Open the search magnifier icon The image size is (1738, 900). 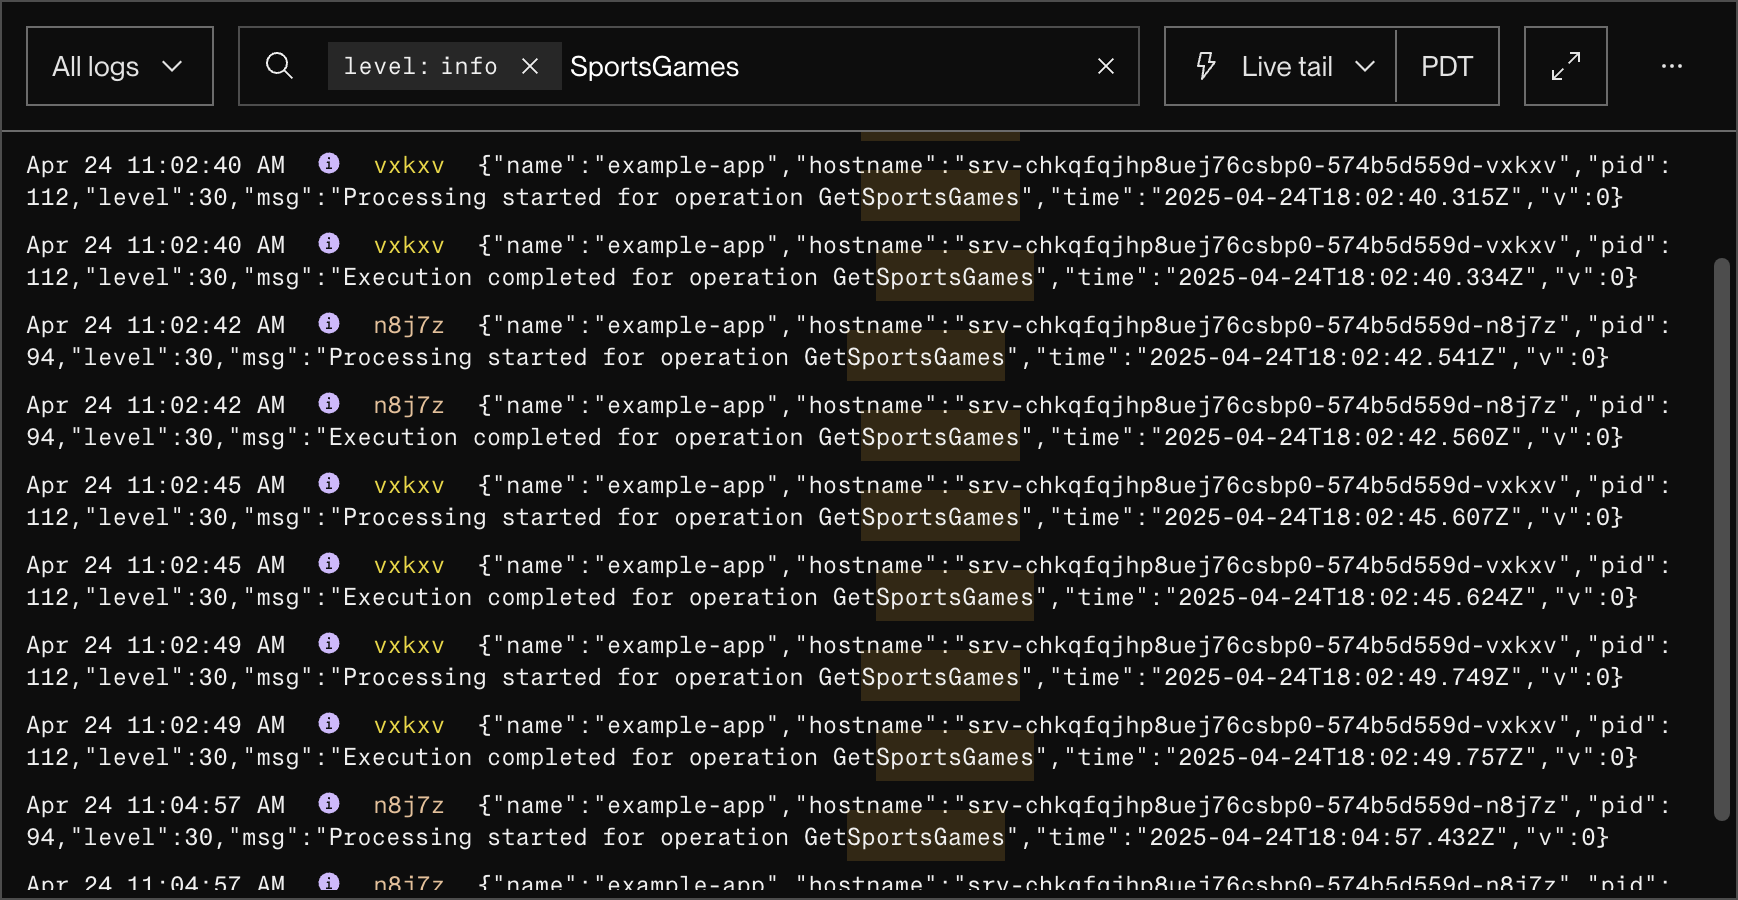click(x=280, y=66)
